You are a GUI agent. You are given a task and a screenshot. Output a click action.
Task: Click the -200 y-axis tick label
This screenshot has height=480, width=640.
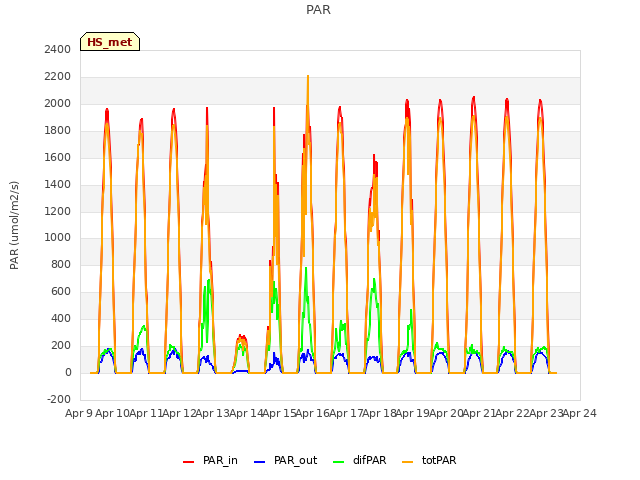pyautogui.click(x=59, y=399)
